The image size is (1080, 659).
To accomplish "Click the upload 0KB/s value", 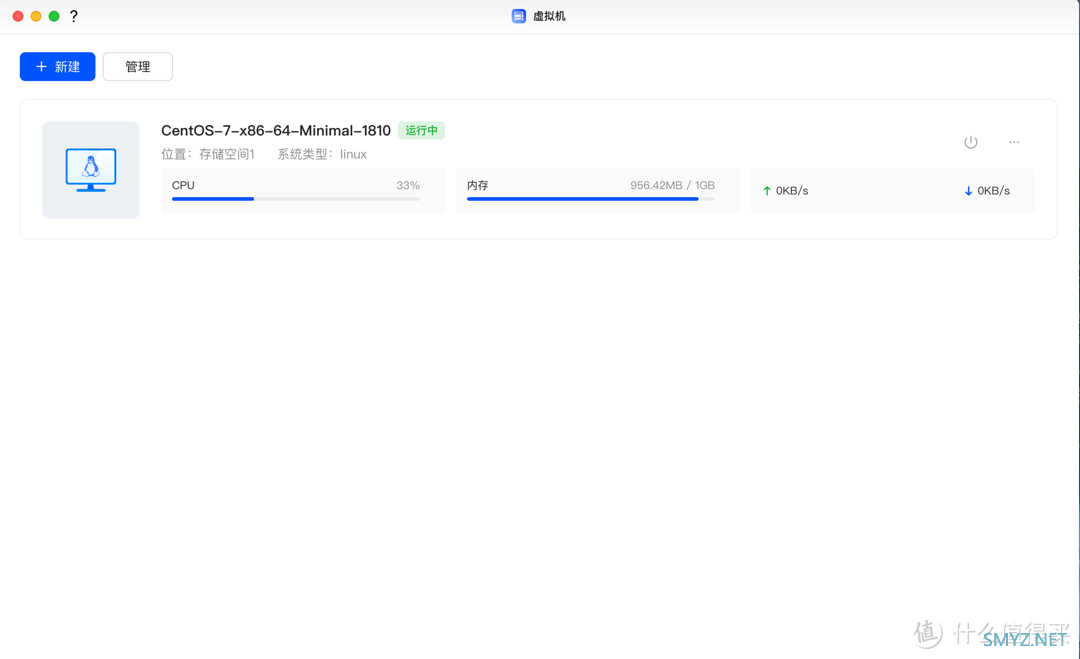I will pyautogui.click(x=792, y=191).
